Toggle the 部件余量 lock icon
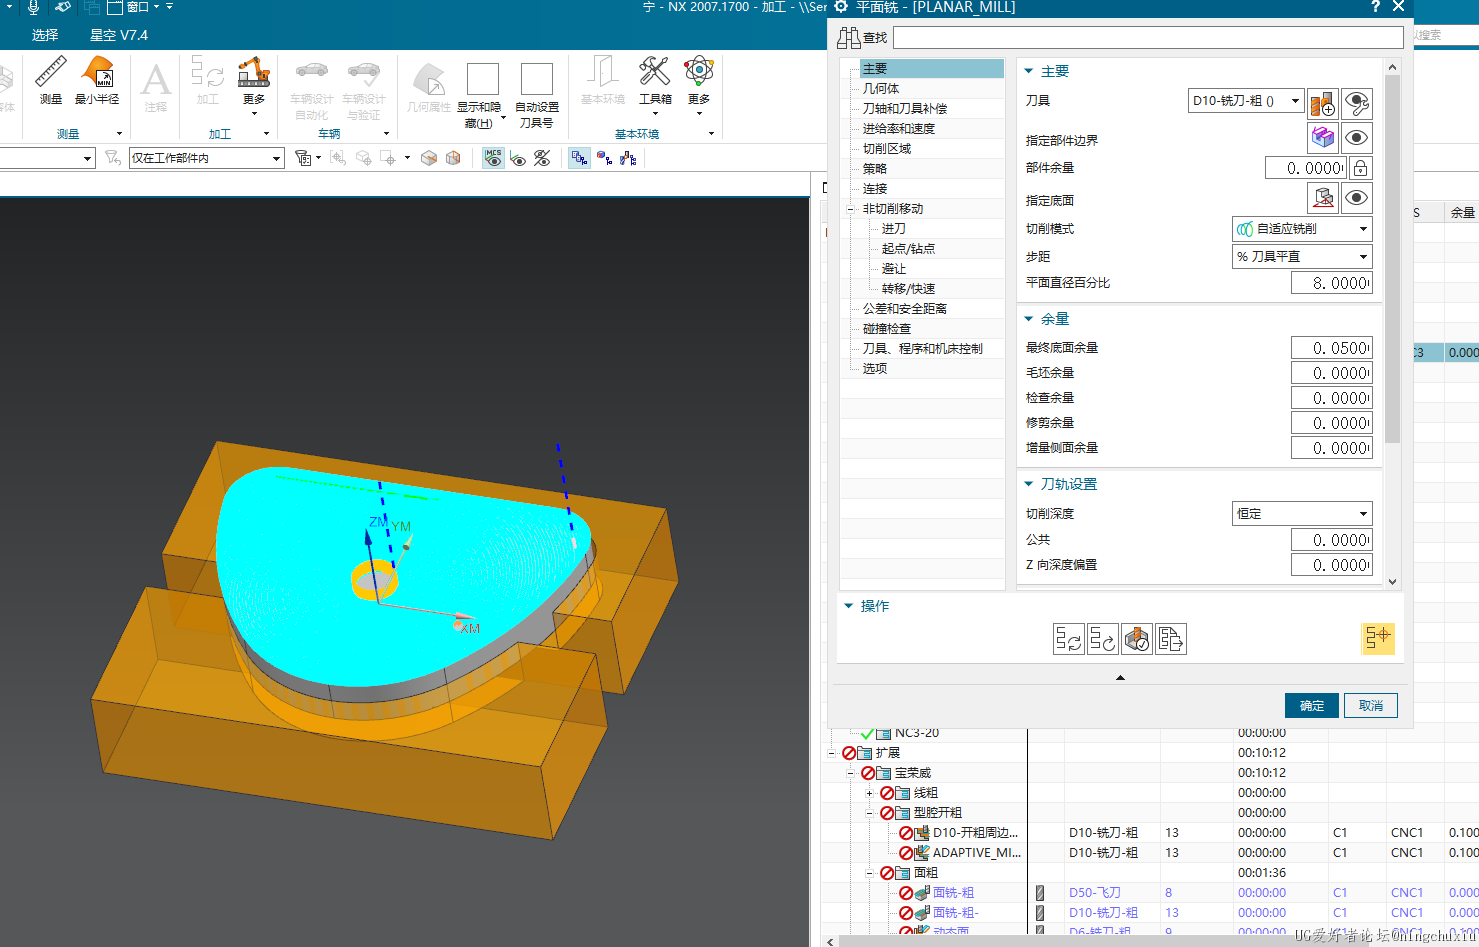The width and height of the screenshot is (1479, 947). coord(1360,168)
